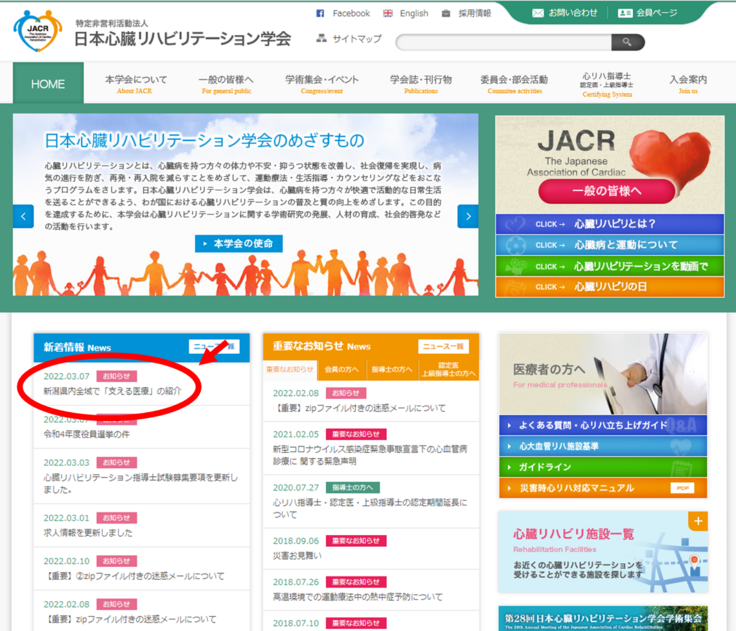Expand 心臓リハビリ施設一覧 with the plus icon

click(697, 521)
